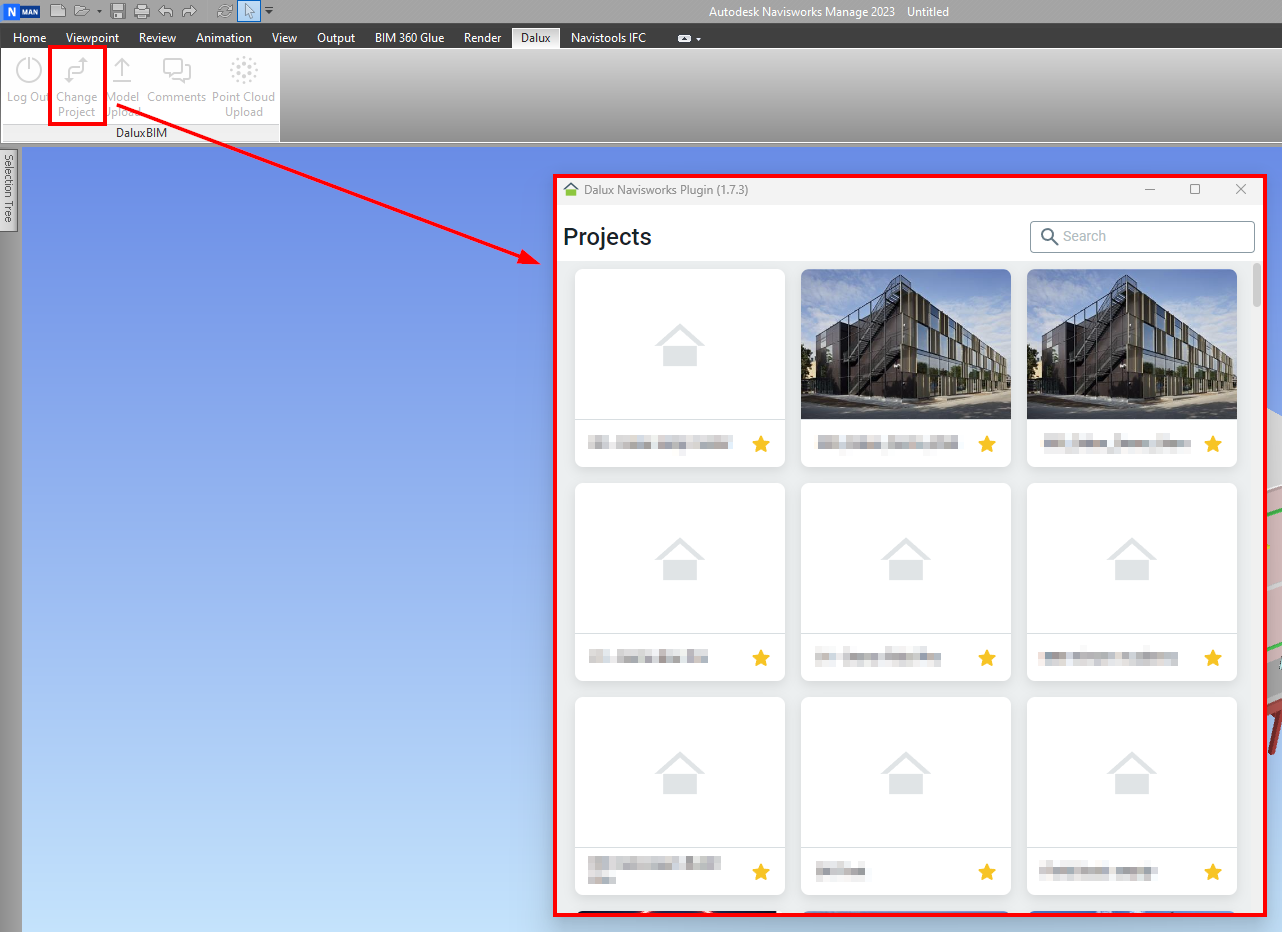Click the Save icon in quick access toolbar
This screenshot has width=1282, height=932.
pos(117,11)
